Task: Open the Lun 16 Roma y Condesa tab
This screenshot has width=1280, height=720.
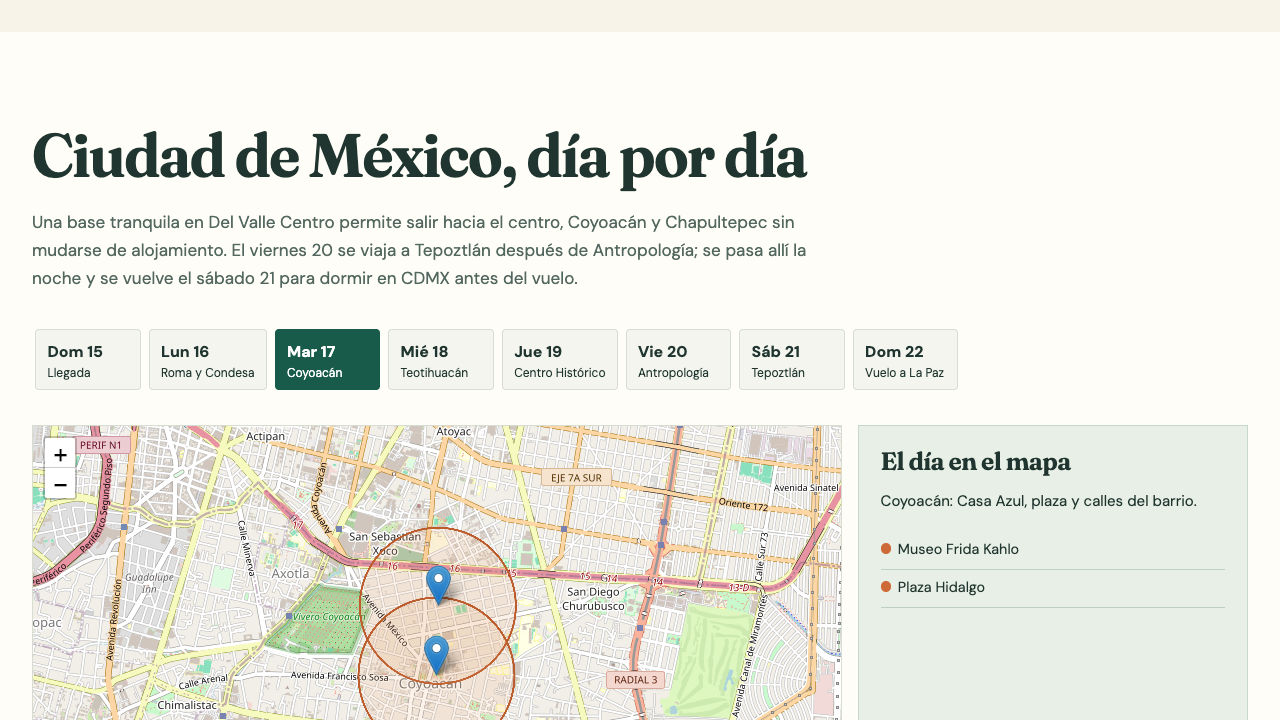Action: pyautogui.click(x=208, y=360)
